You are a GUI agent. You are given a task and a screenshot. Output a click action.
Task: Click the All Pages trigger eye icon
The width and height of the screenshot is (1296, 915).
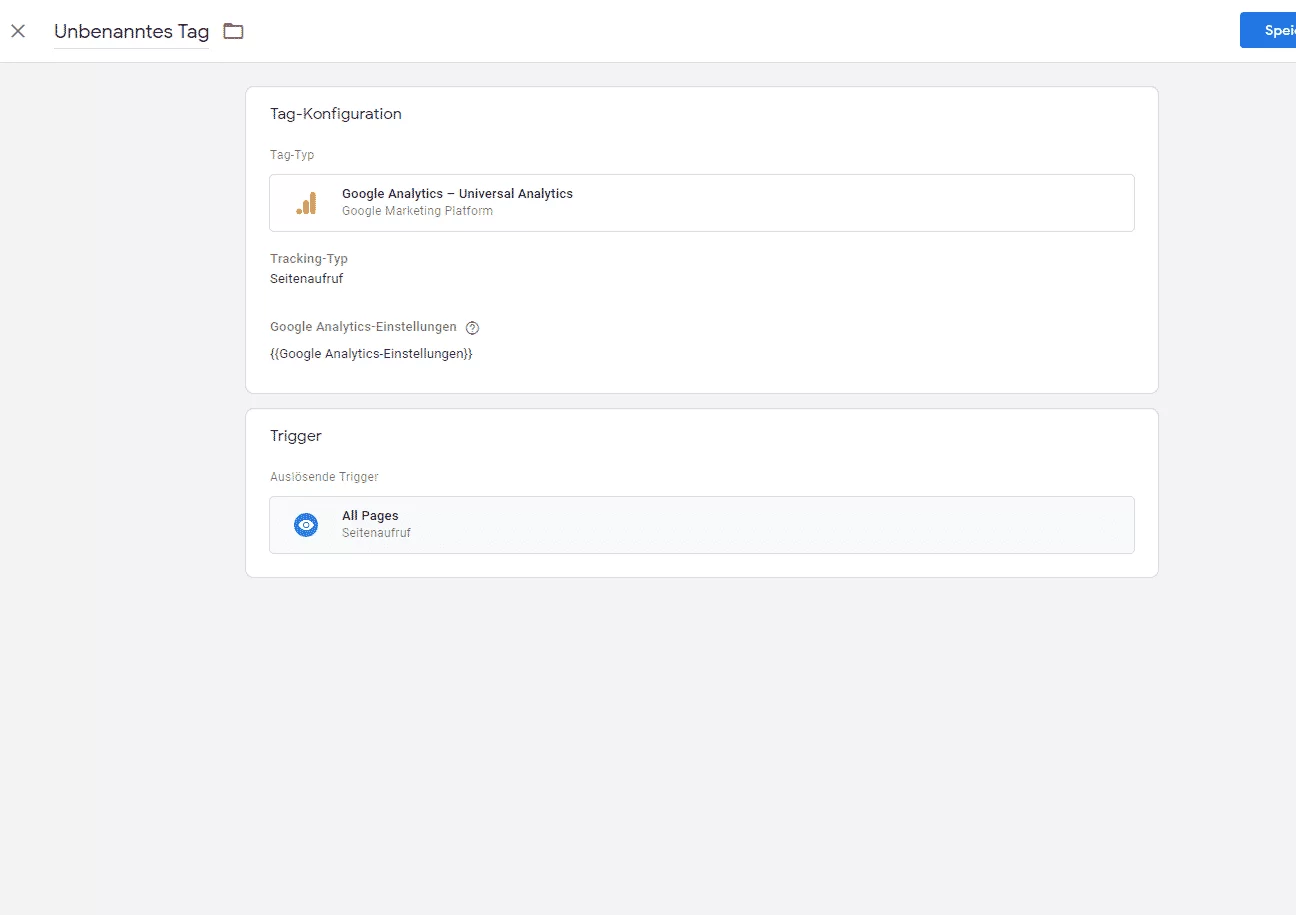click(306, 525)
